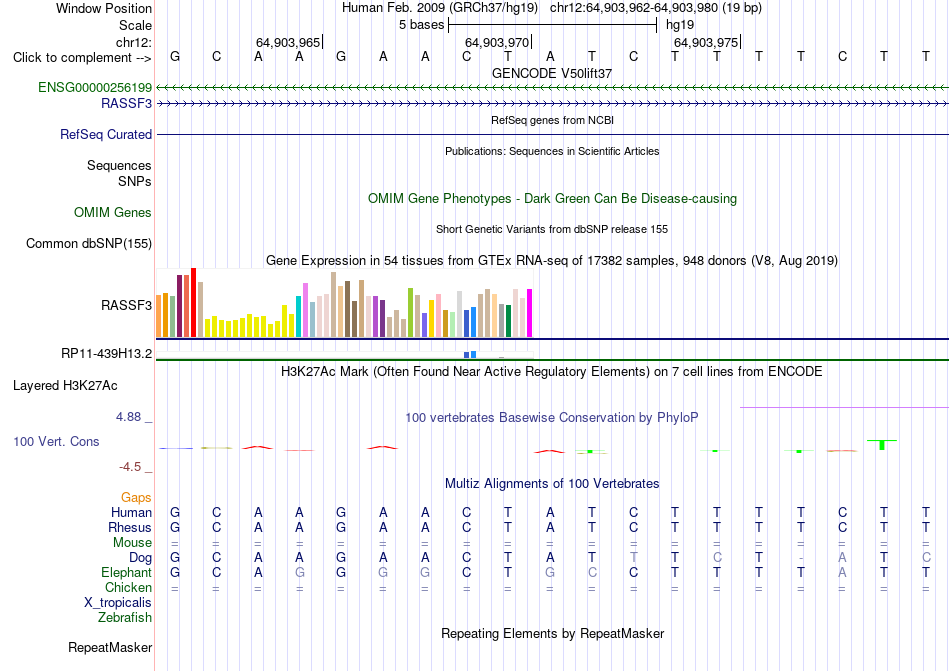Open GENCODE V50lift37 track title
The width and height of the screenshot is (950, 671).
[x=552, y=73]
